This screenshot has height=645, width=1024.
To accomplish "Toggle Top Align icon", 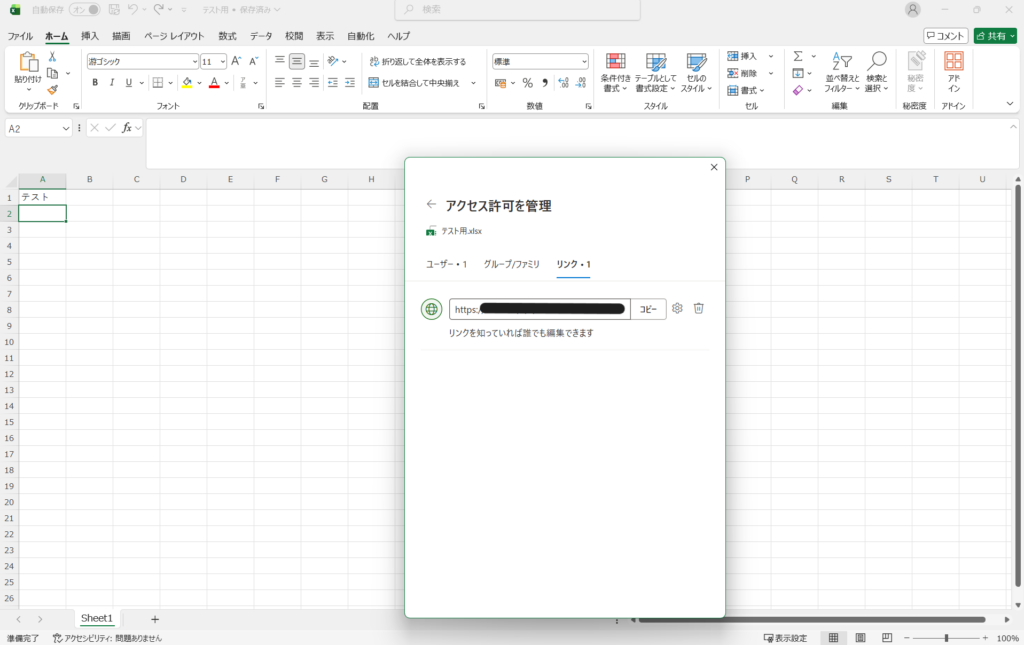I will coord(280,61).
